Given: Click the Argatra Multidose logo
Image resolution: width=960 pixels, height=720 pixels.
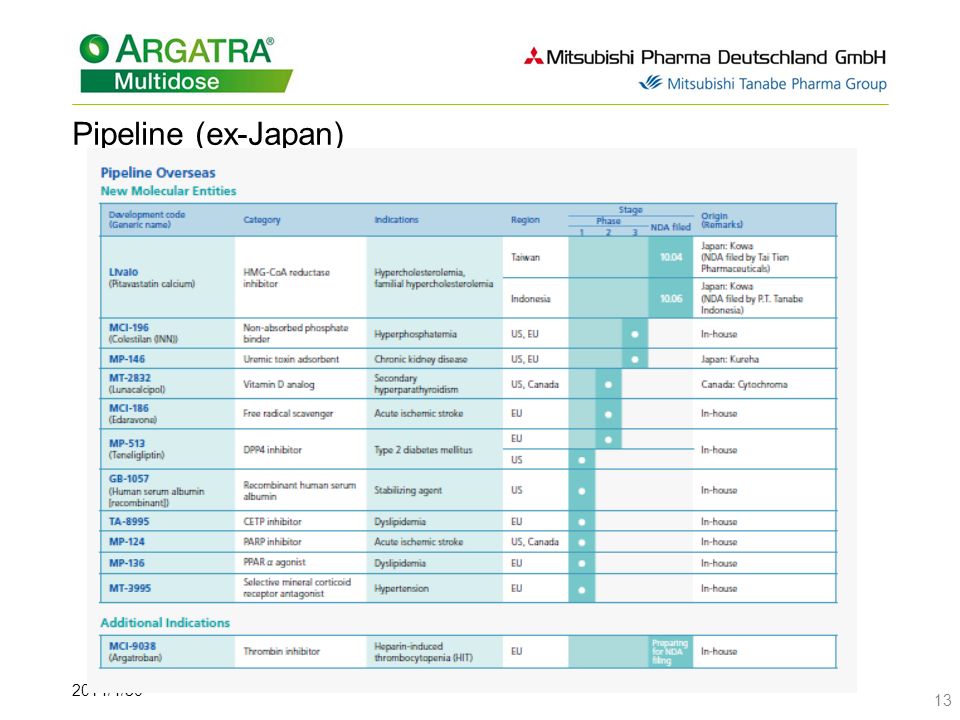Looking at the screenshot, I should click(186, 63).
